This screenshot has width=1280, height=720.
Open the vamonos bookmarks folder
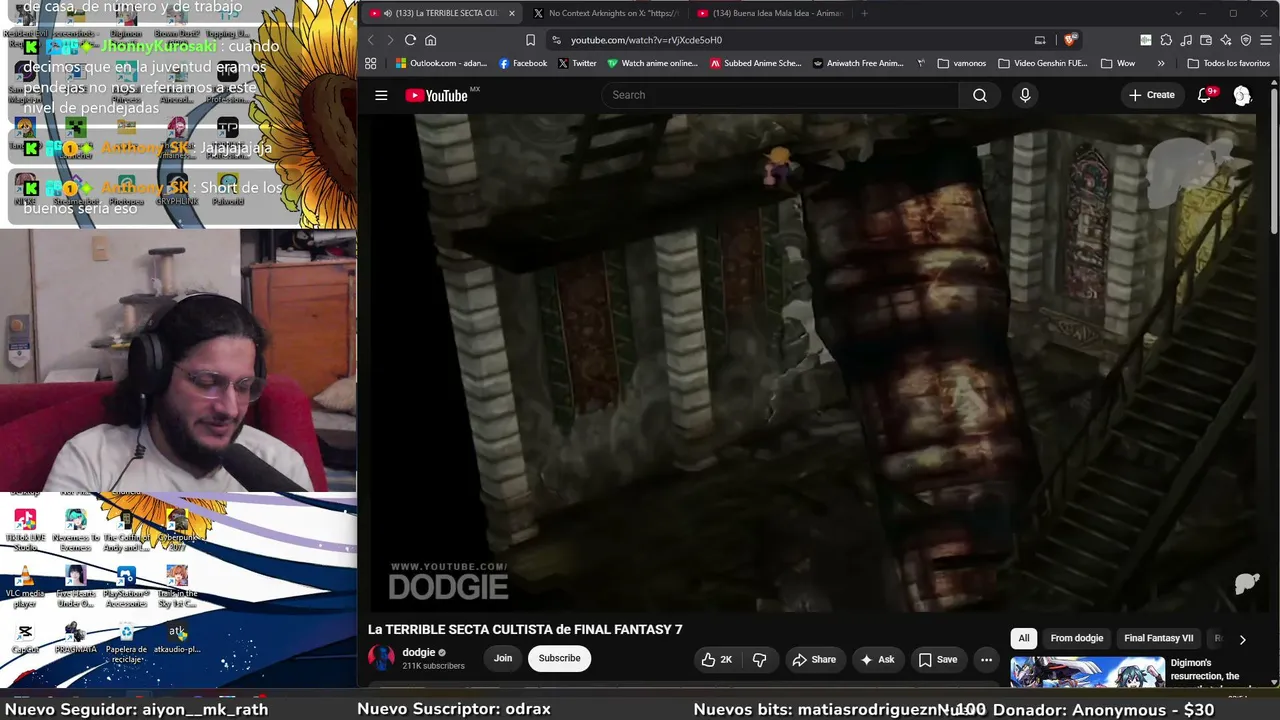pos(962,63)
